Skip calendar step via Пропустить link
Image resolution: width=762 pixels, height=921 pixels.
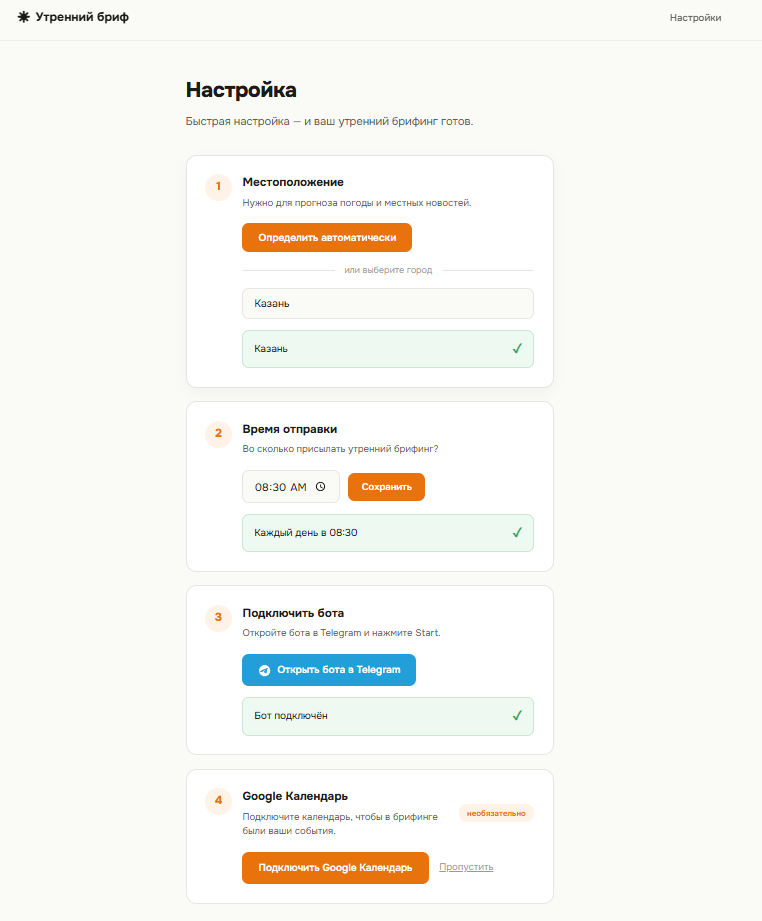click(x=466, y=867)
